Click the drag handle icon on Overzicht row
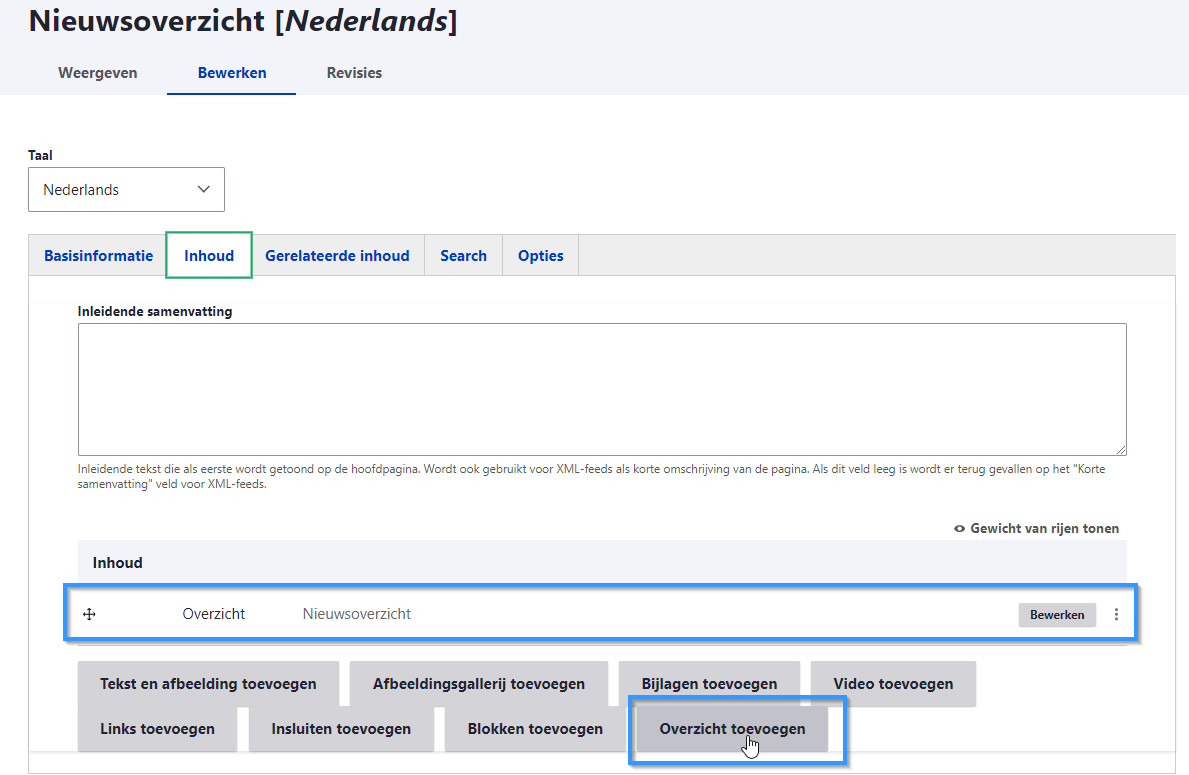The width and height of the screenshot is (1189, 775). coord(89,614)
